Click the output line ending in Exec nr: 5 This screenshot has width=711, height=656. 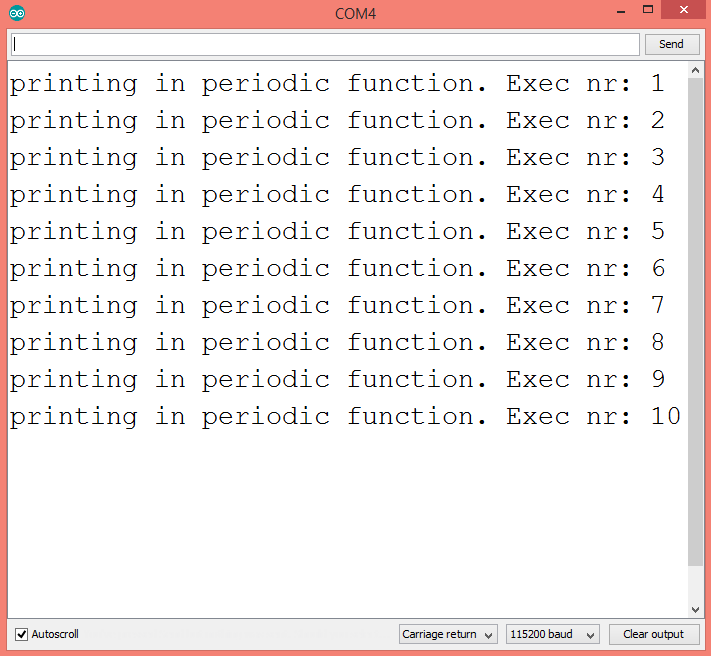(337, 232)
